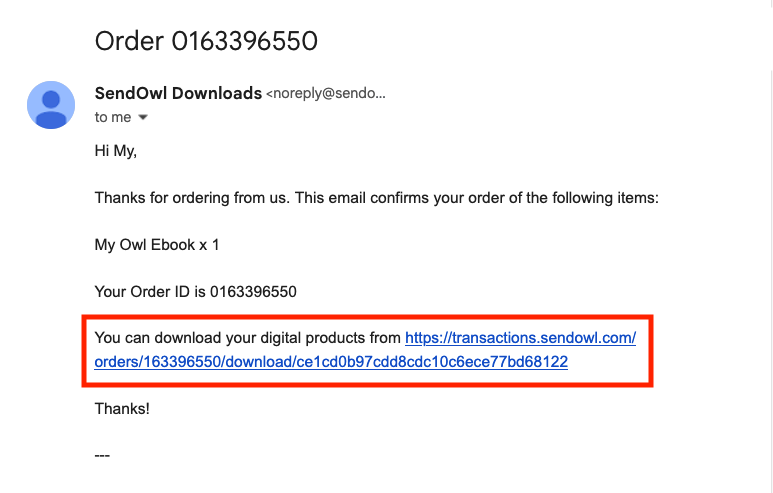Click the 0163396550 number in the body
Image resolution: width=773 pixels, height=493 pixels.
pyautogui.click(x=253, y=291)
